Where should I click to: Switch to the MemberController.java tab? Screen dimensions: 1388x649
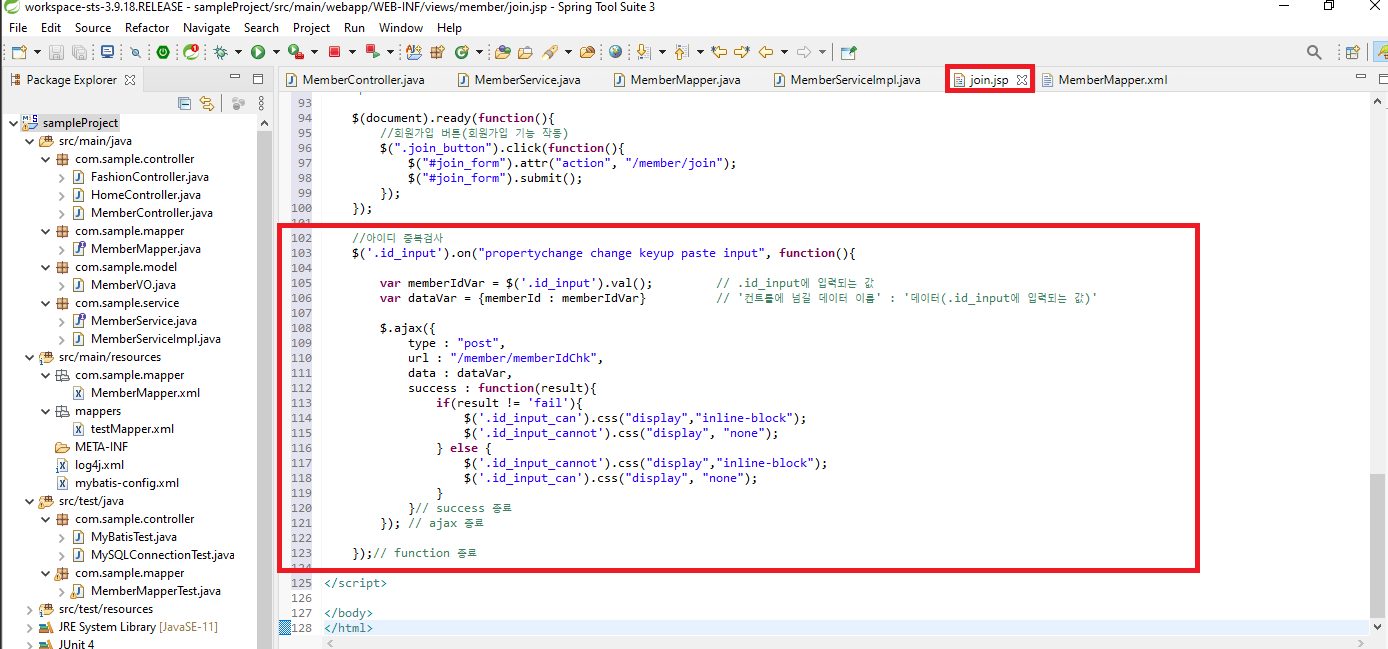[355, 80]
